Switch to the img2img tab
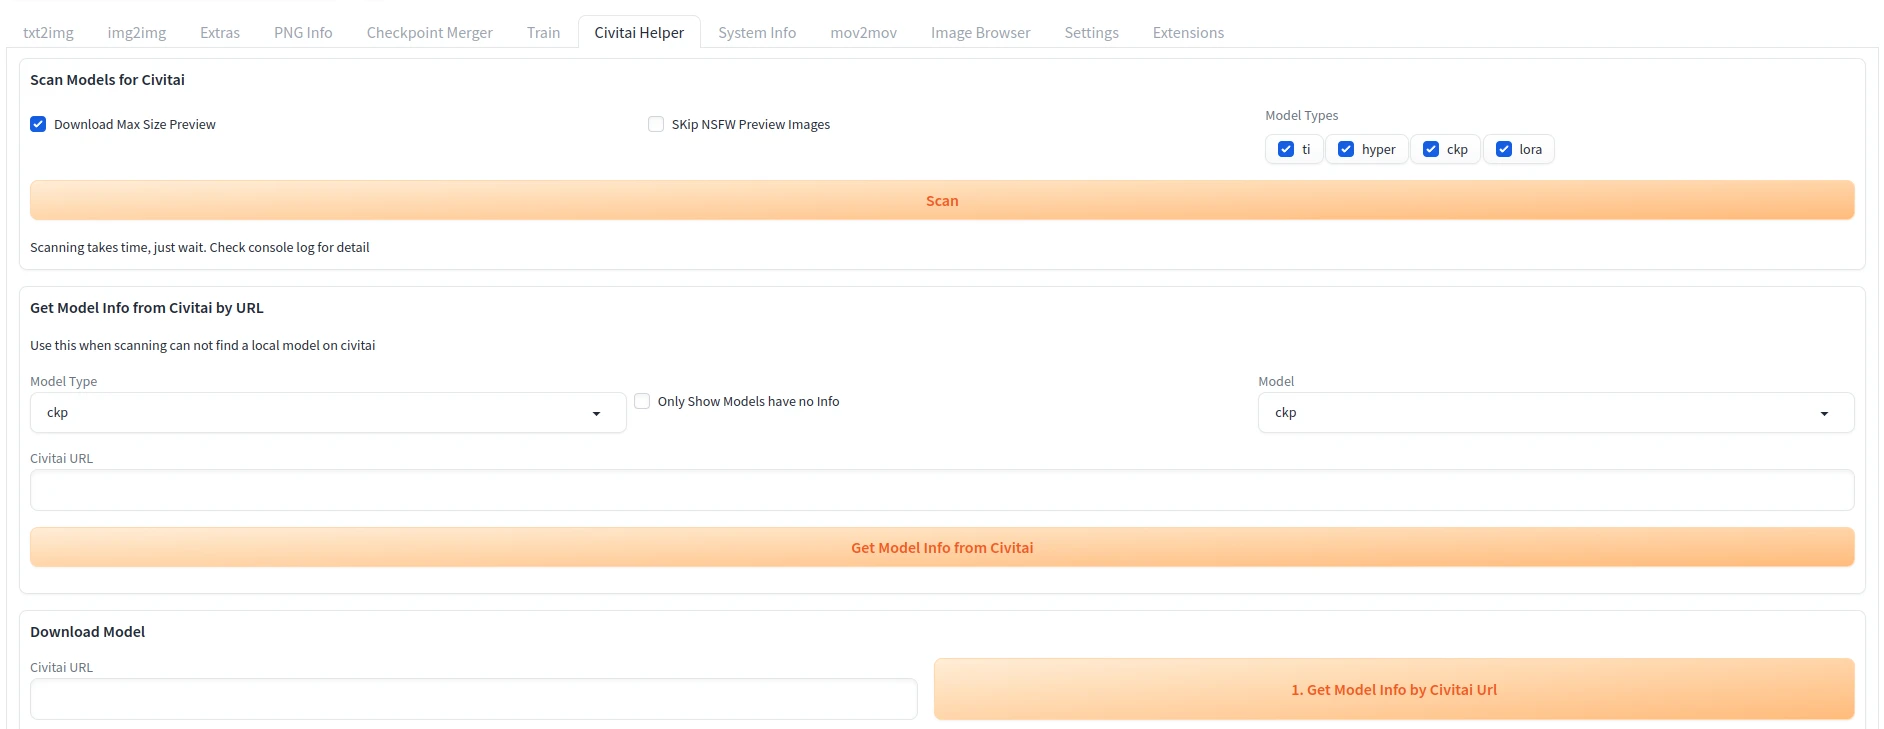Viewport: 1884px width, 729px height. [137, 33]
